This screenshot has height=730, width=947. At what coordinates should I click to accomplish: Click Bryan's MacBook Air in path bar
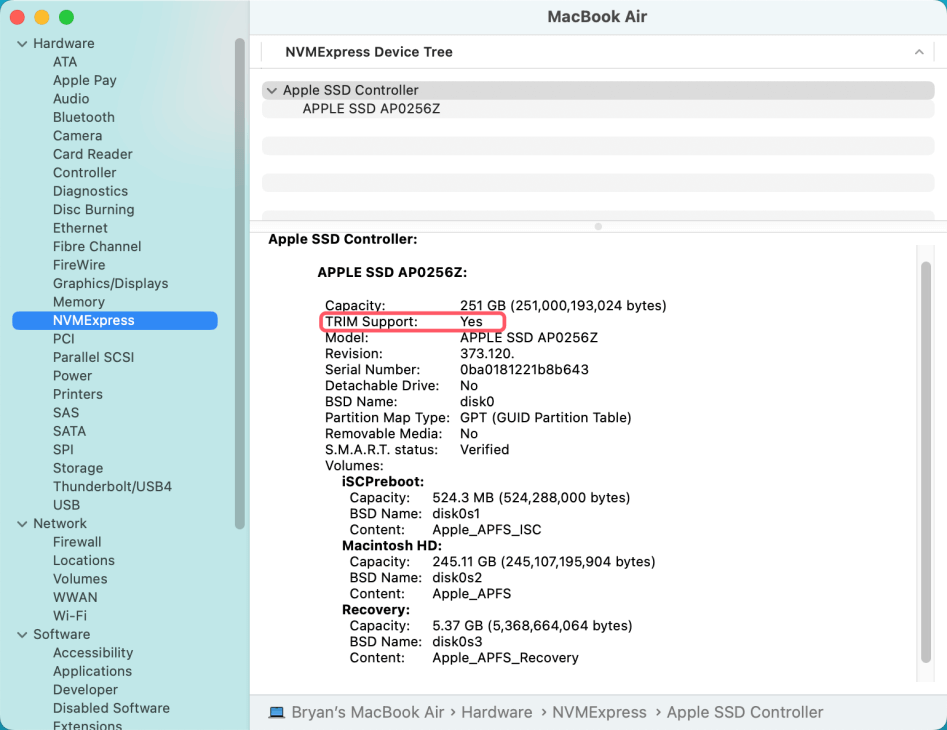click(367, 712)
